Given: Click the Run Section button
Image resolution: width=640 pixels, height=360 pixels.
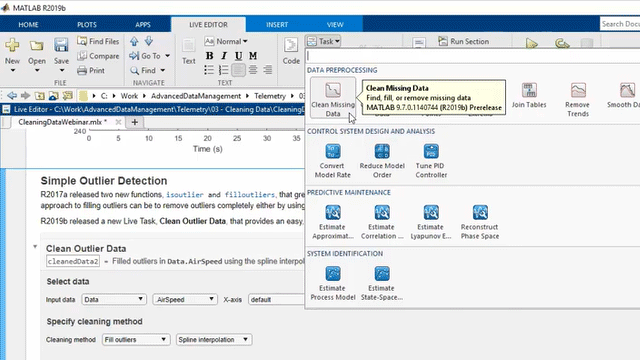Looking at the screenshot, I should pos(463,41).
